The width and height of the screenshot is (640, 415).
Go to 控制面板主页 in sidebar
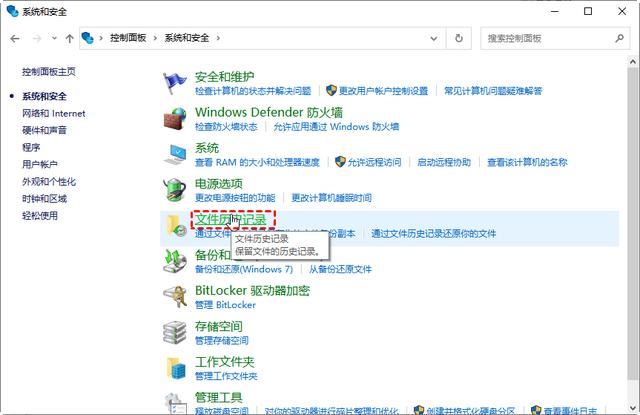point(49,72)
